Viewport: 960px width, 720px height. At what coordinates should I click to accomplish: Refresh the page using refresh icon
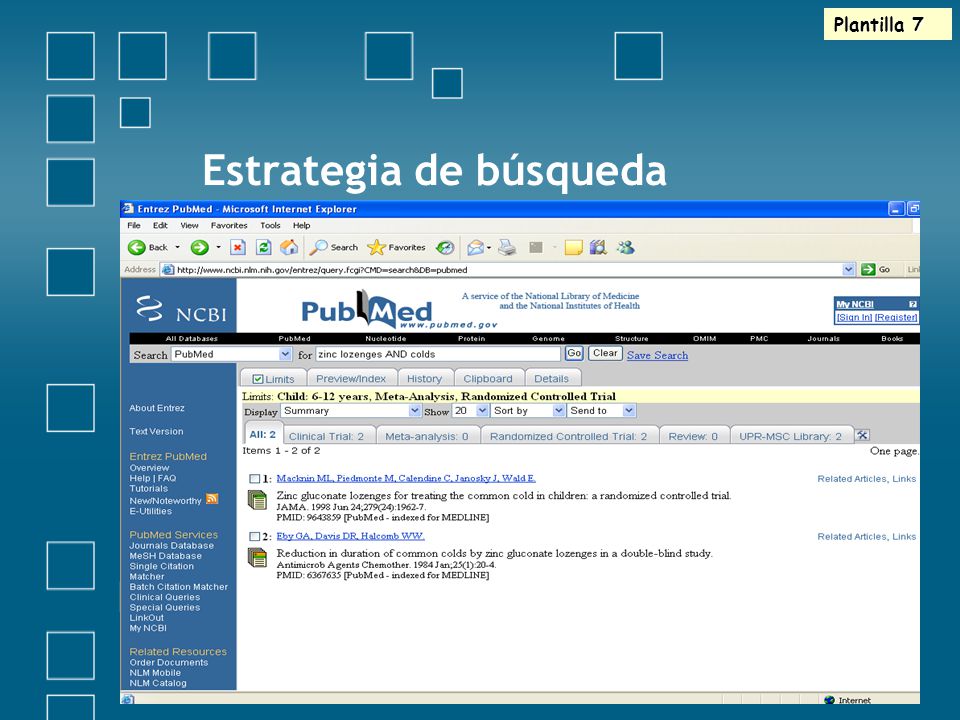pyautogui.click(x=263, y=247)
